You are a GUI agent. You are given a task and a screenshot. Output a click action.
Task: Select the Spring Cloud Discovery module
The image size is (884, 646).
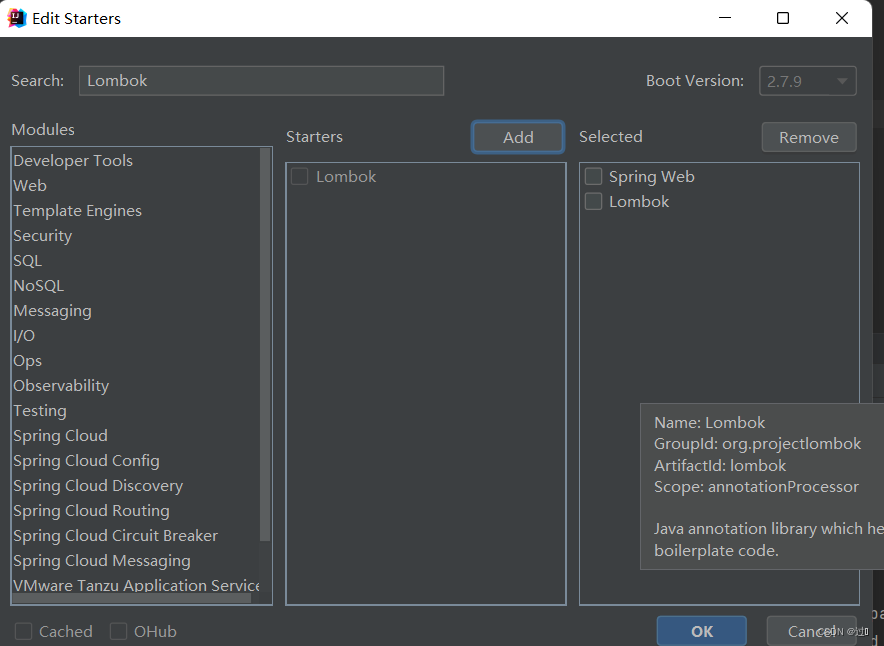135,485
